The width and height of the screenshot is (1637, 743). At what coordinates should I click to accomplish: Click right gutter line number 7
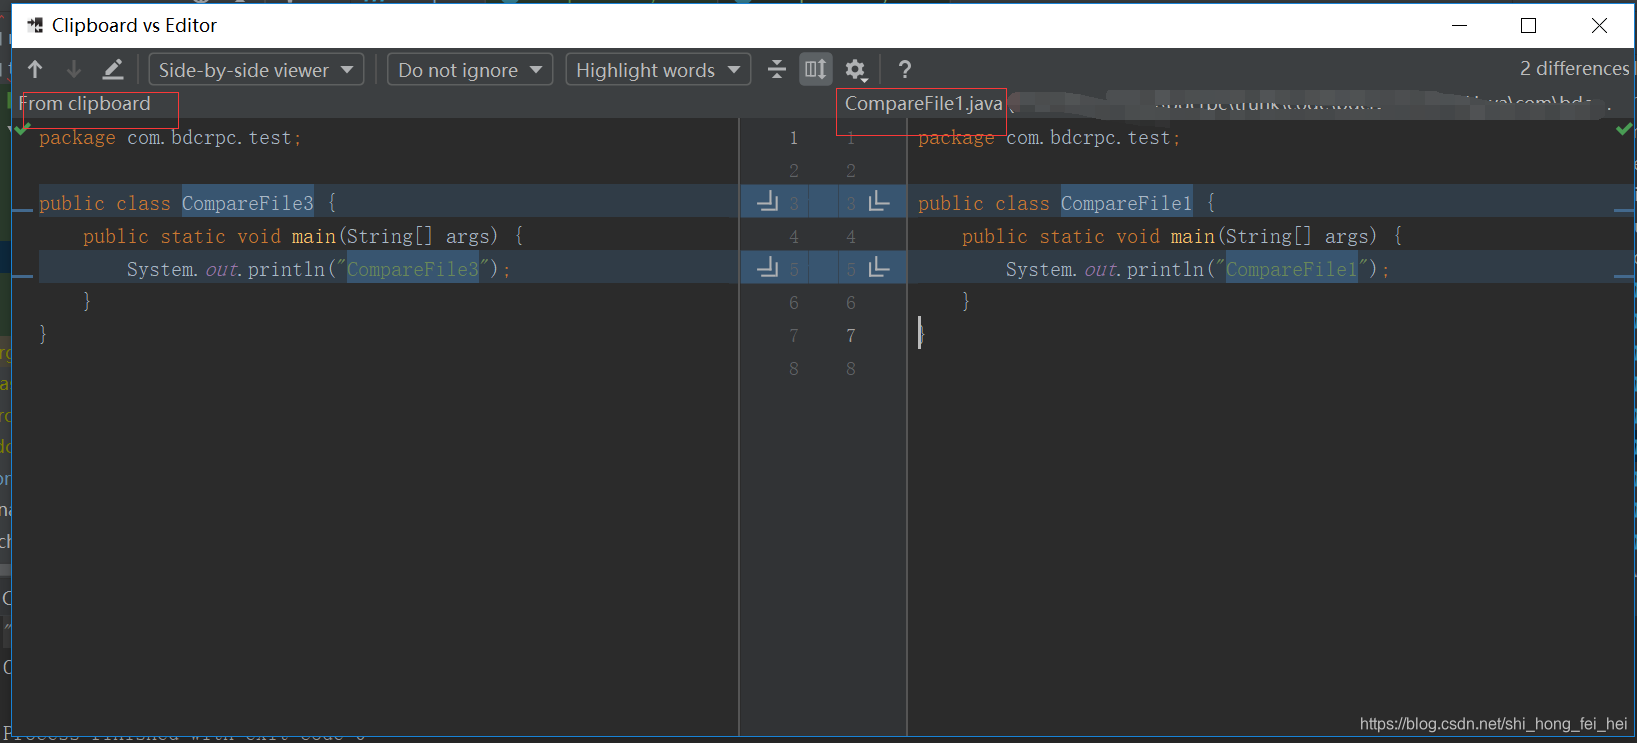pos(851,336)
